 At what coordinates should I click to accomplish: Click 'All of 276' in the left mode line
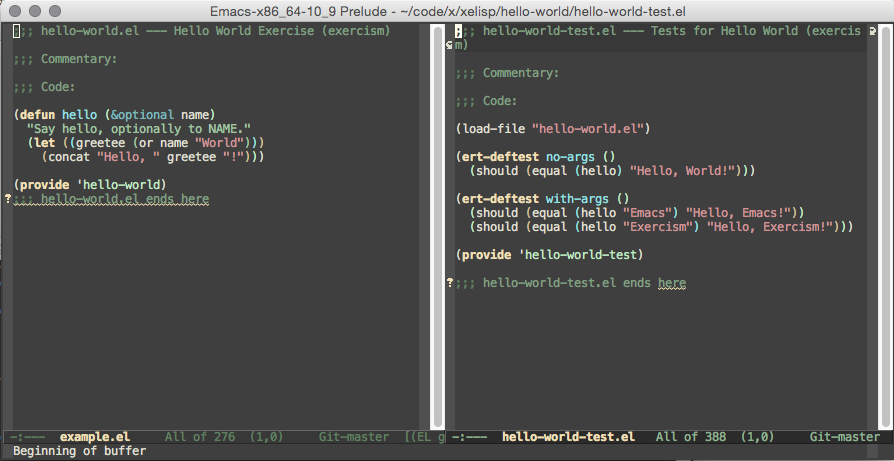coord(200,437)
